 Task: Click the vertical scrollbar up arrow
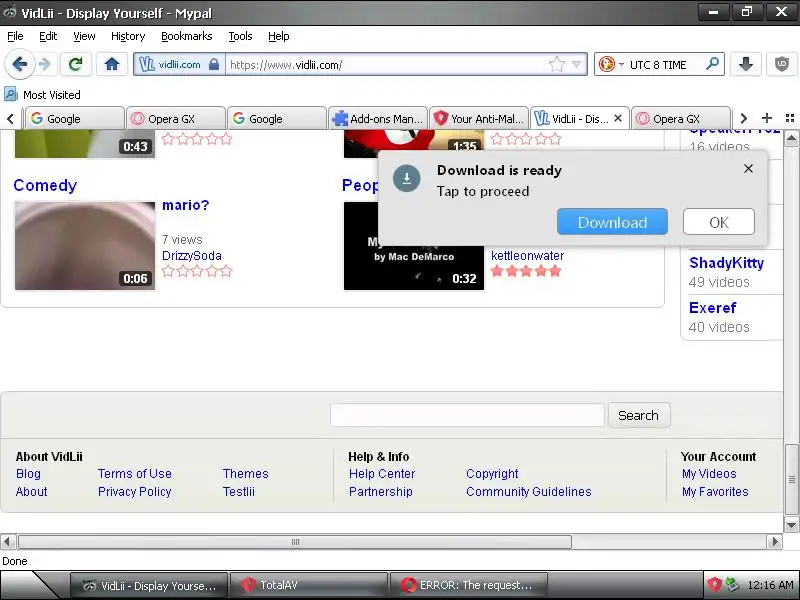click(791, 138)
